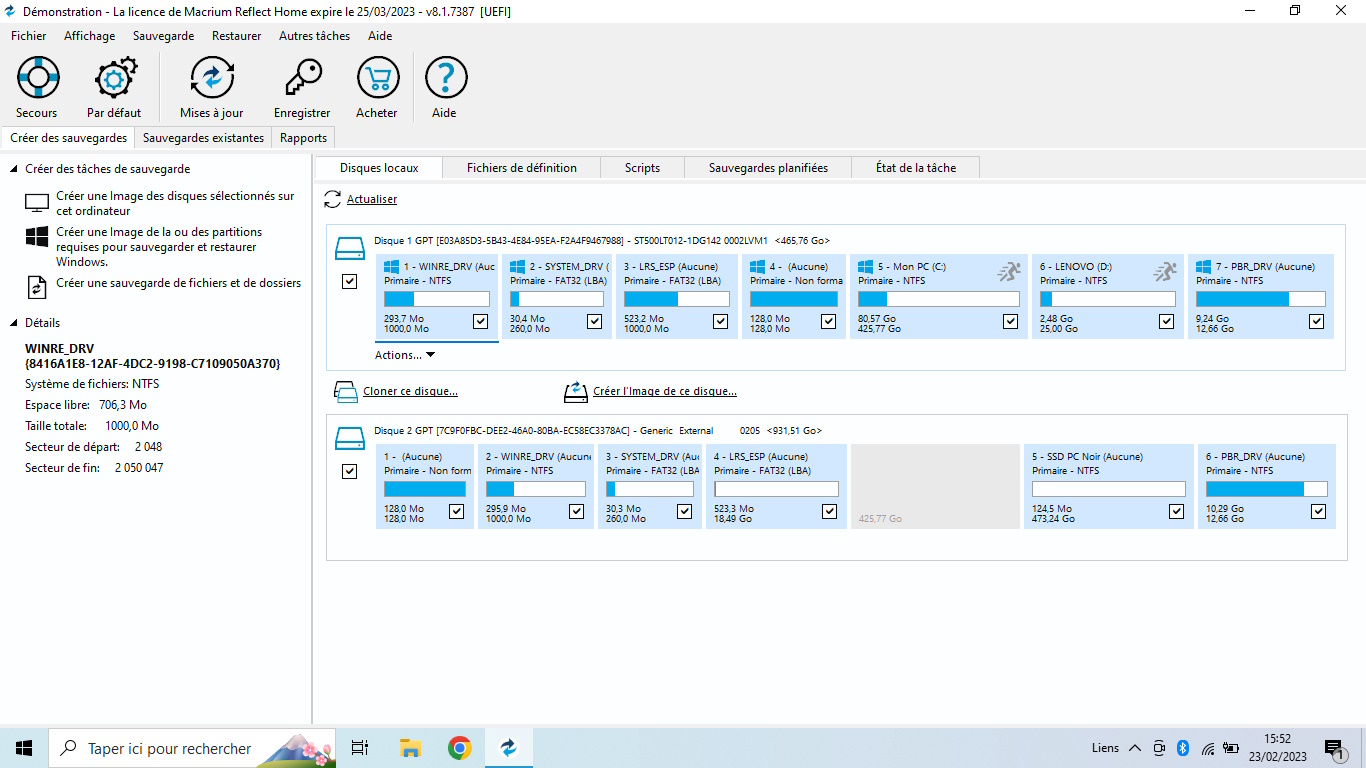1366x768 pixels.
Task: Launch File Explorer from the taskbar
Action: coord(410,748)
